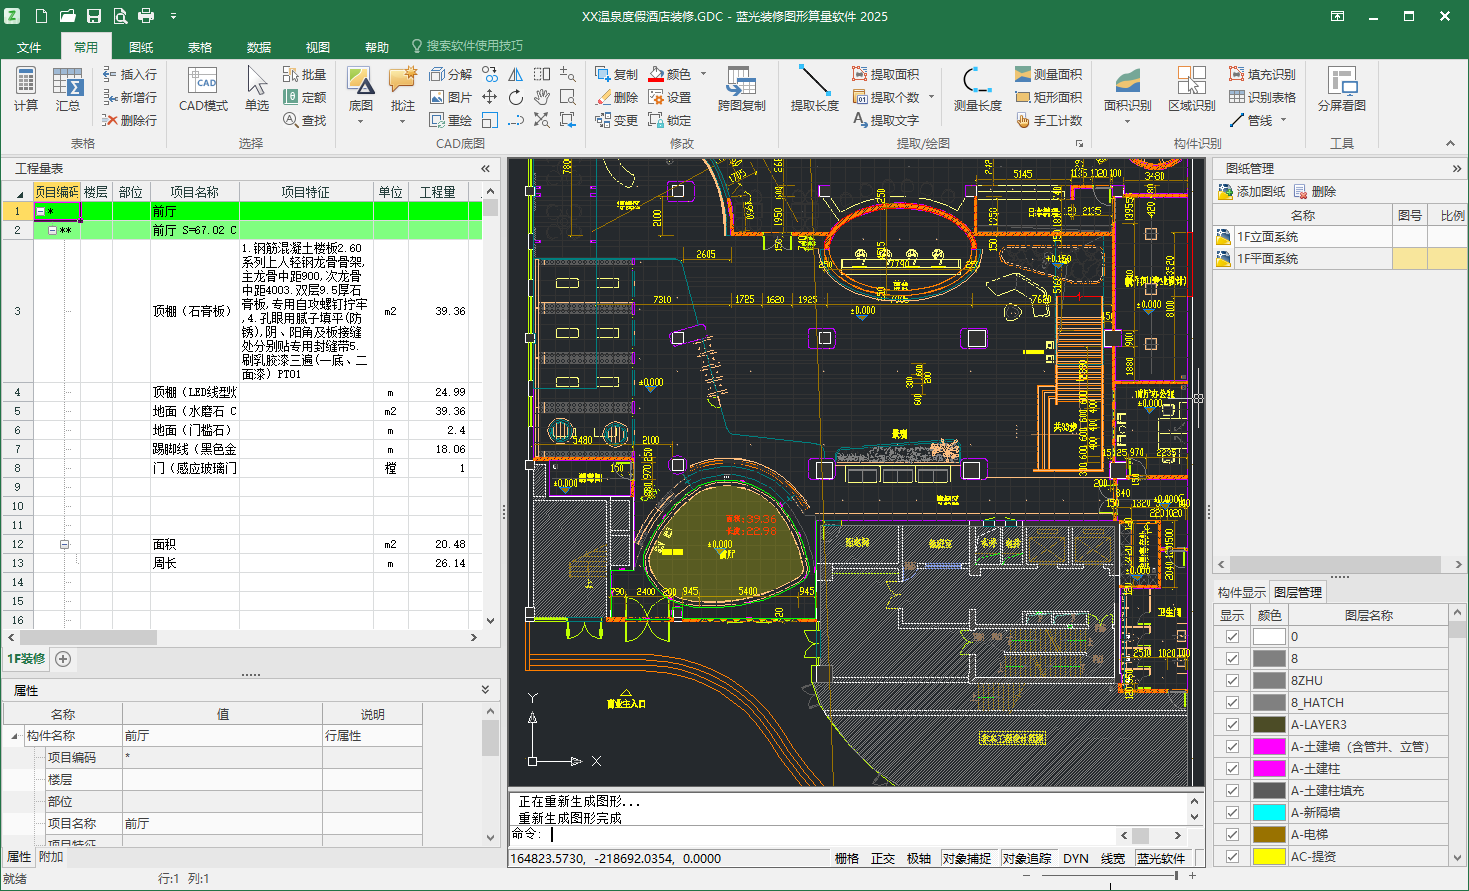Hide the A-LAYER3 layer checkbox
The height and width of the screenshot is (891, 1469).
1232,724
